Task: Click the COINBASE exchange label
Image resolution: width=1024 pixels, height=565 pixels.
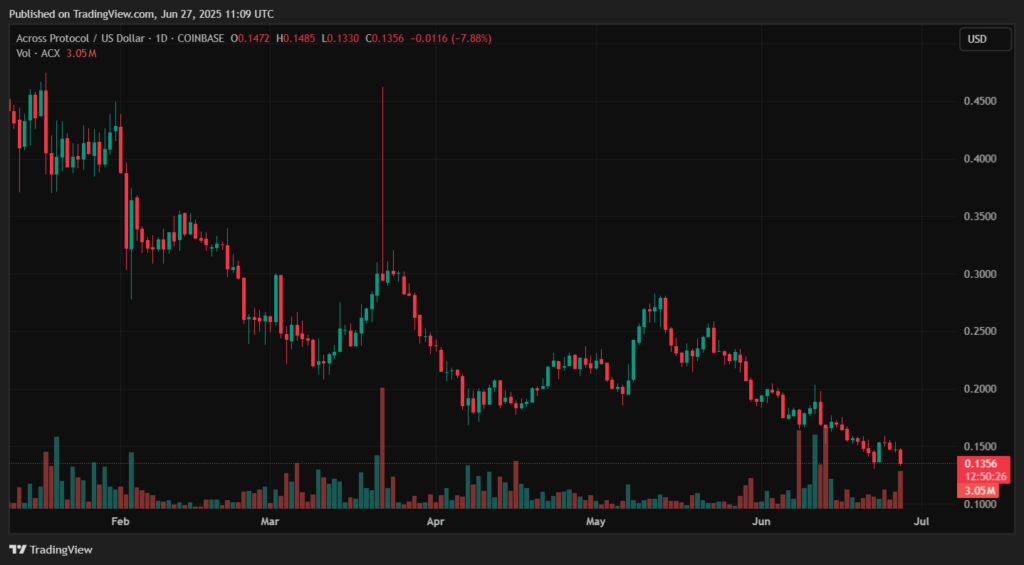Action: (x=203, y=38)
